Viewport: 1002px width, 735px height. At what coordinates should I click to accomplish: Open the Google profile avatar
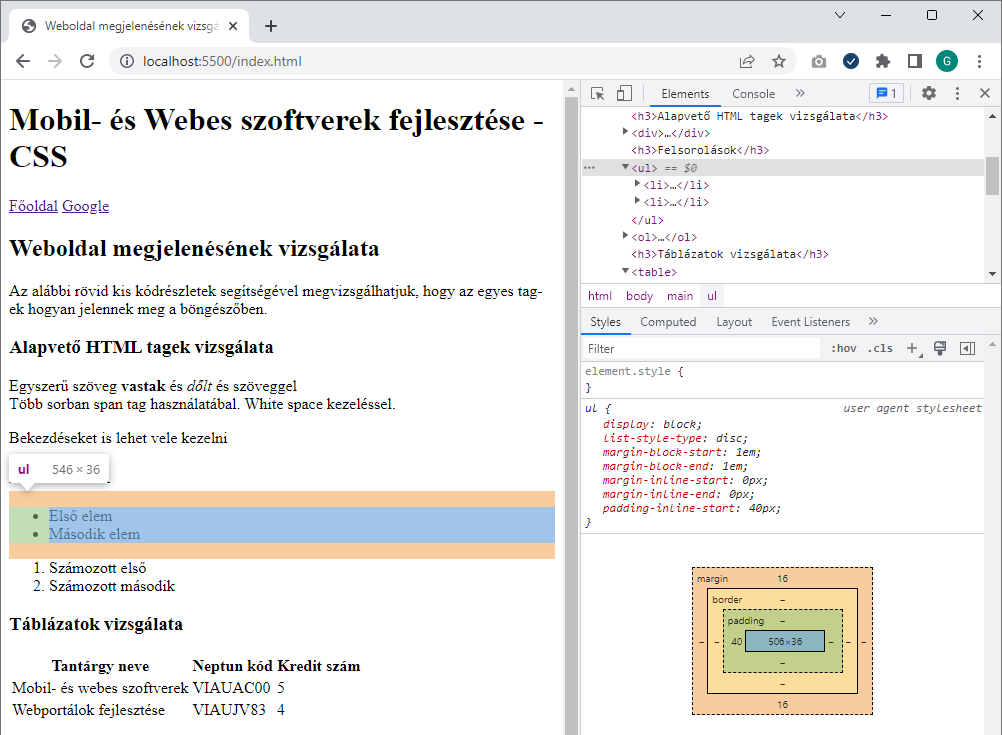pyautogui.click(x=947, y=61)
